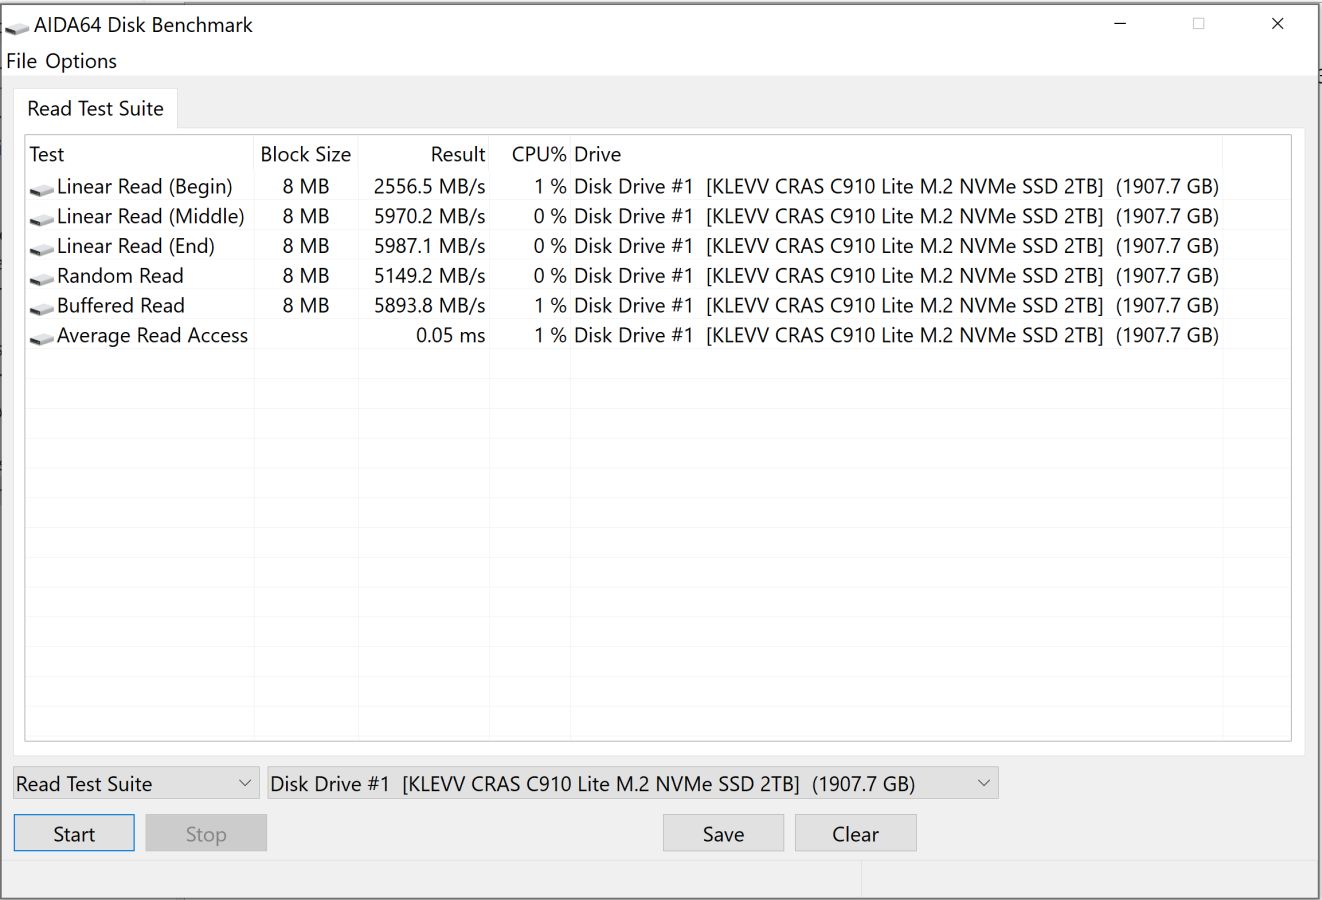Start the disk benchmark
Screen dimensions: 1322x900
pyautogui.click(x=74, y=834)
